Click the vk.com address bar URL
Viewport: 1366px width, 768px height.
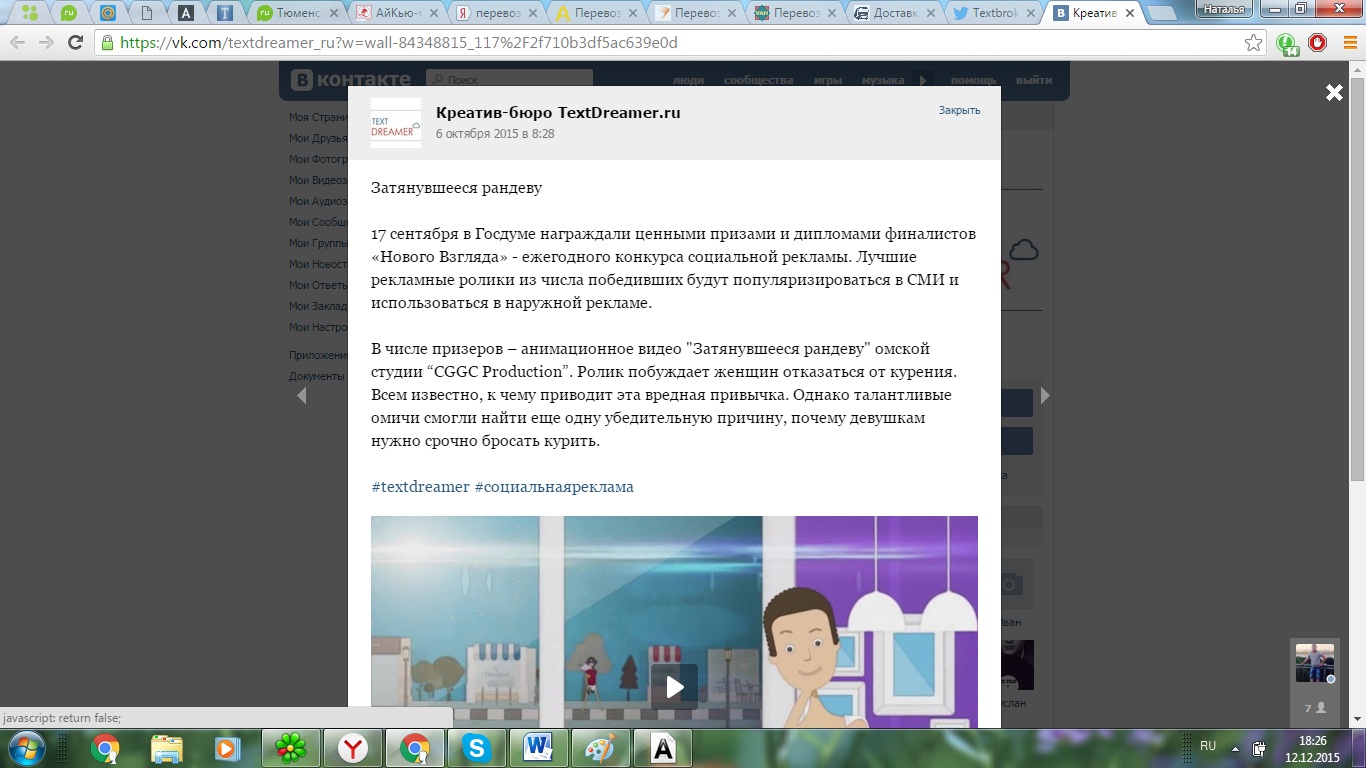pyautogui.click(x=400, y=43)
